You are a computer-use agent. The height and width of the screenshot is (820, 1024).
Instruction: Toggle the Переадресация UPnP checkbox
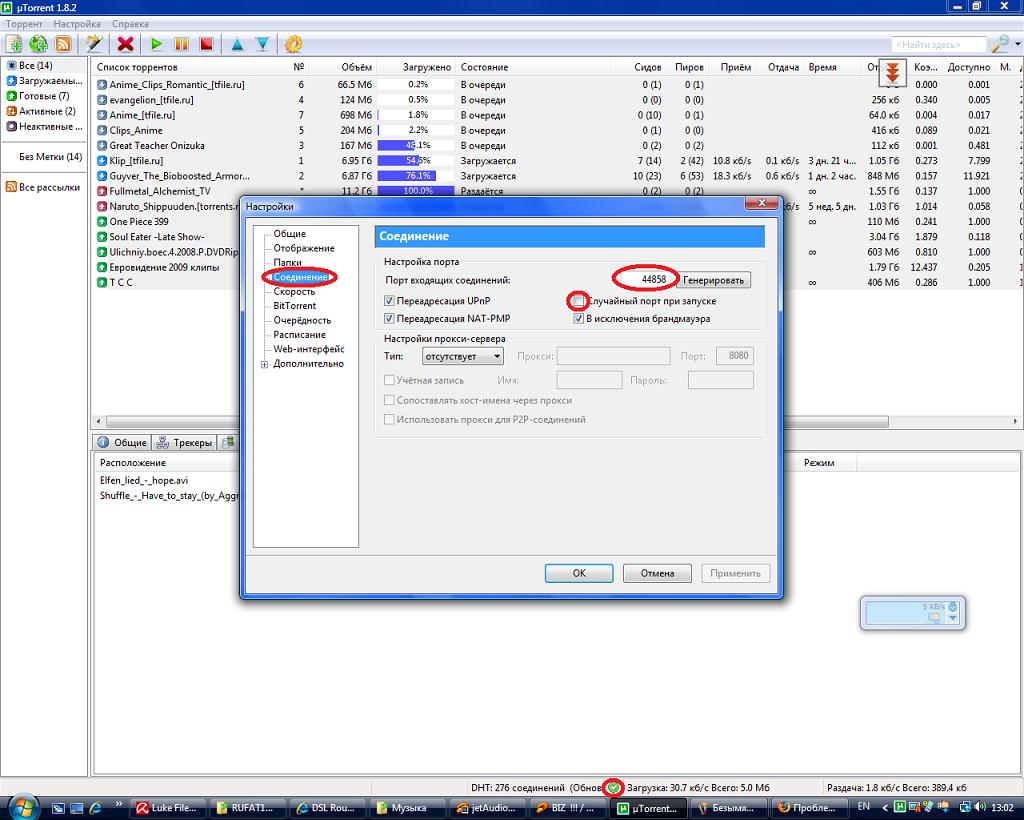pyautogui.click(x=389, y=301)
